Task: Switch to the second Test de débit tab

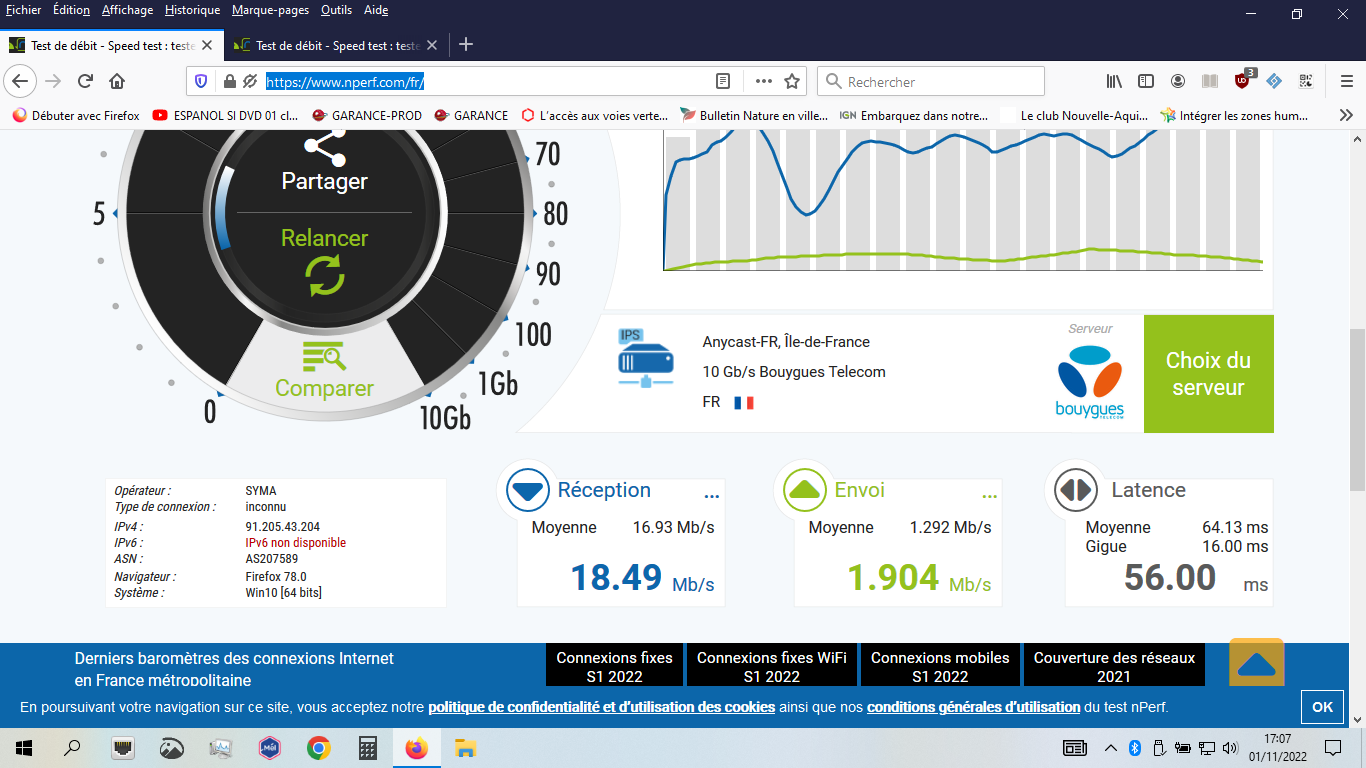Action: [x=337, y=45]
